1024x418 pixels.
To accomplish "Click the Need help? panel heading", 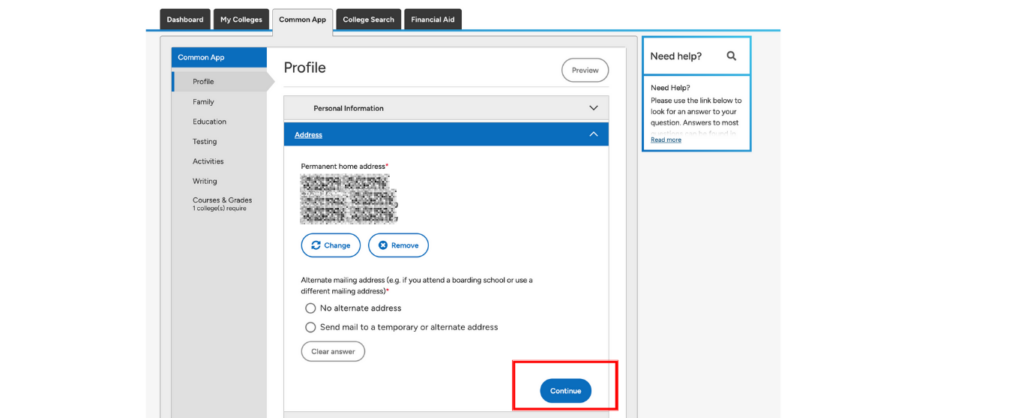I will coord(676,56).
